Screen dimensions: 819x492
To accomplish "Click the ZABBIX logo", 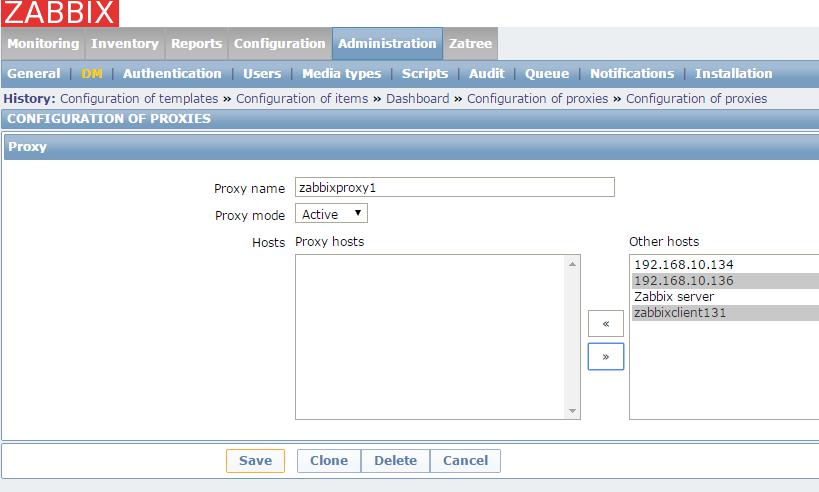I will point(60,13).
